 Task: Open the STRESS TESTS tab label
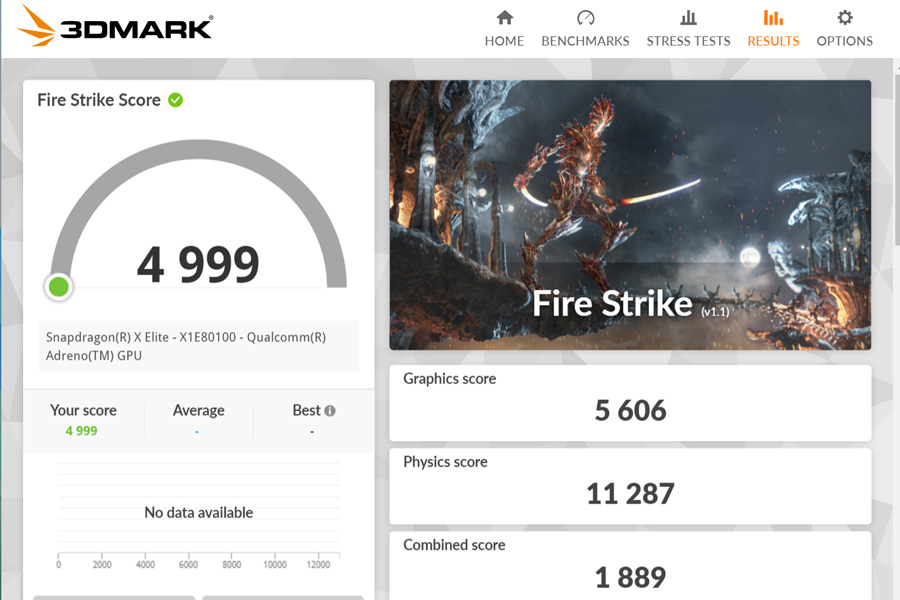click(688, 41)
